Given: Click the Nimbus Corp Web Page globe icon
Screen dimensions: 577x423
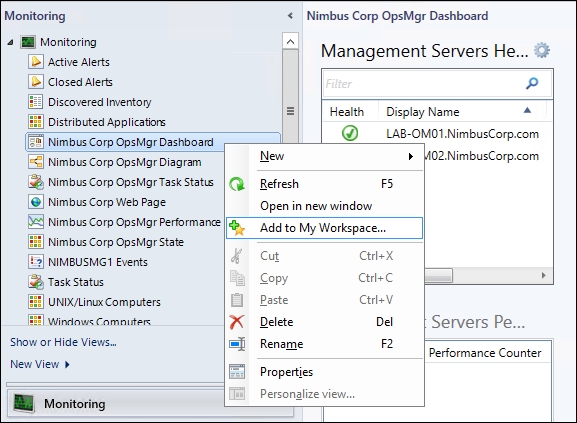Looking at the screenshot, I should tap(36, 202).
